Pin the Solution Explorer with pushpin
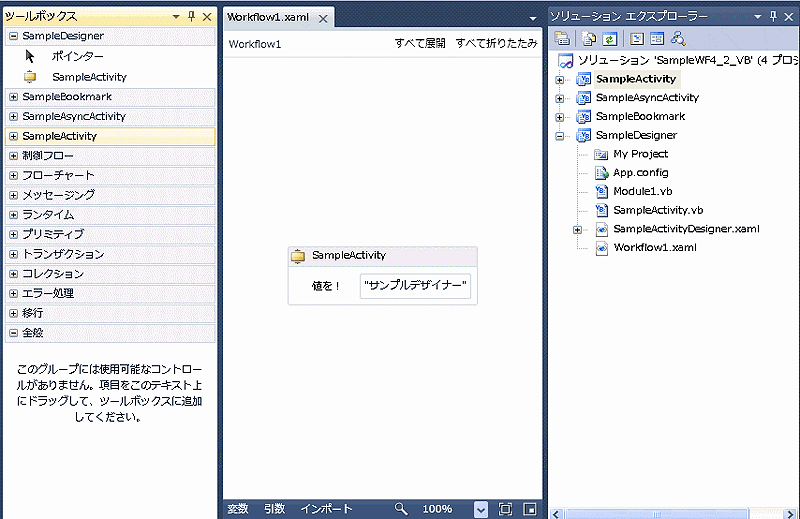Image resolution: width=800 pixels, height=519 pixels. [x=774, y=16]
